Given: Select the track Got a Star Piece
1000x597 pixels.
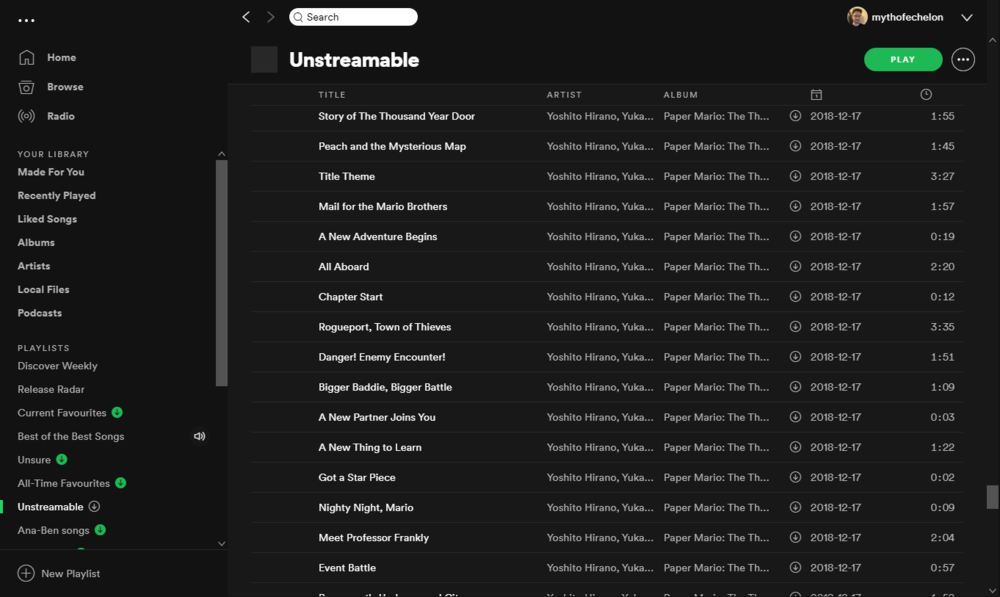Looking at the screenshot, I should click(x=357, y=477).
